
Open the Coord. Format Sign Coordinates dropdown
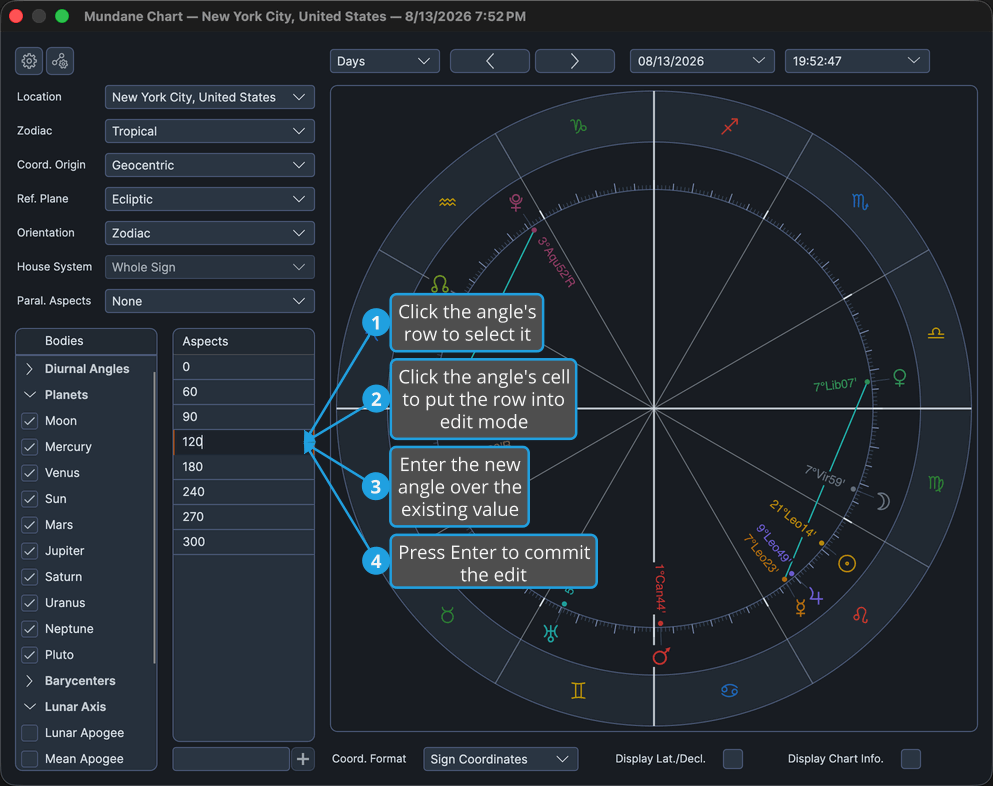click(x=500, y=759)
